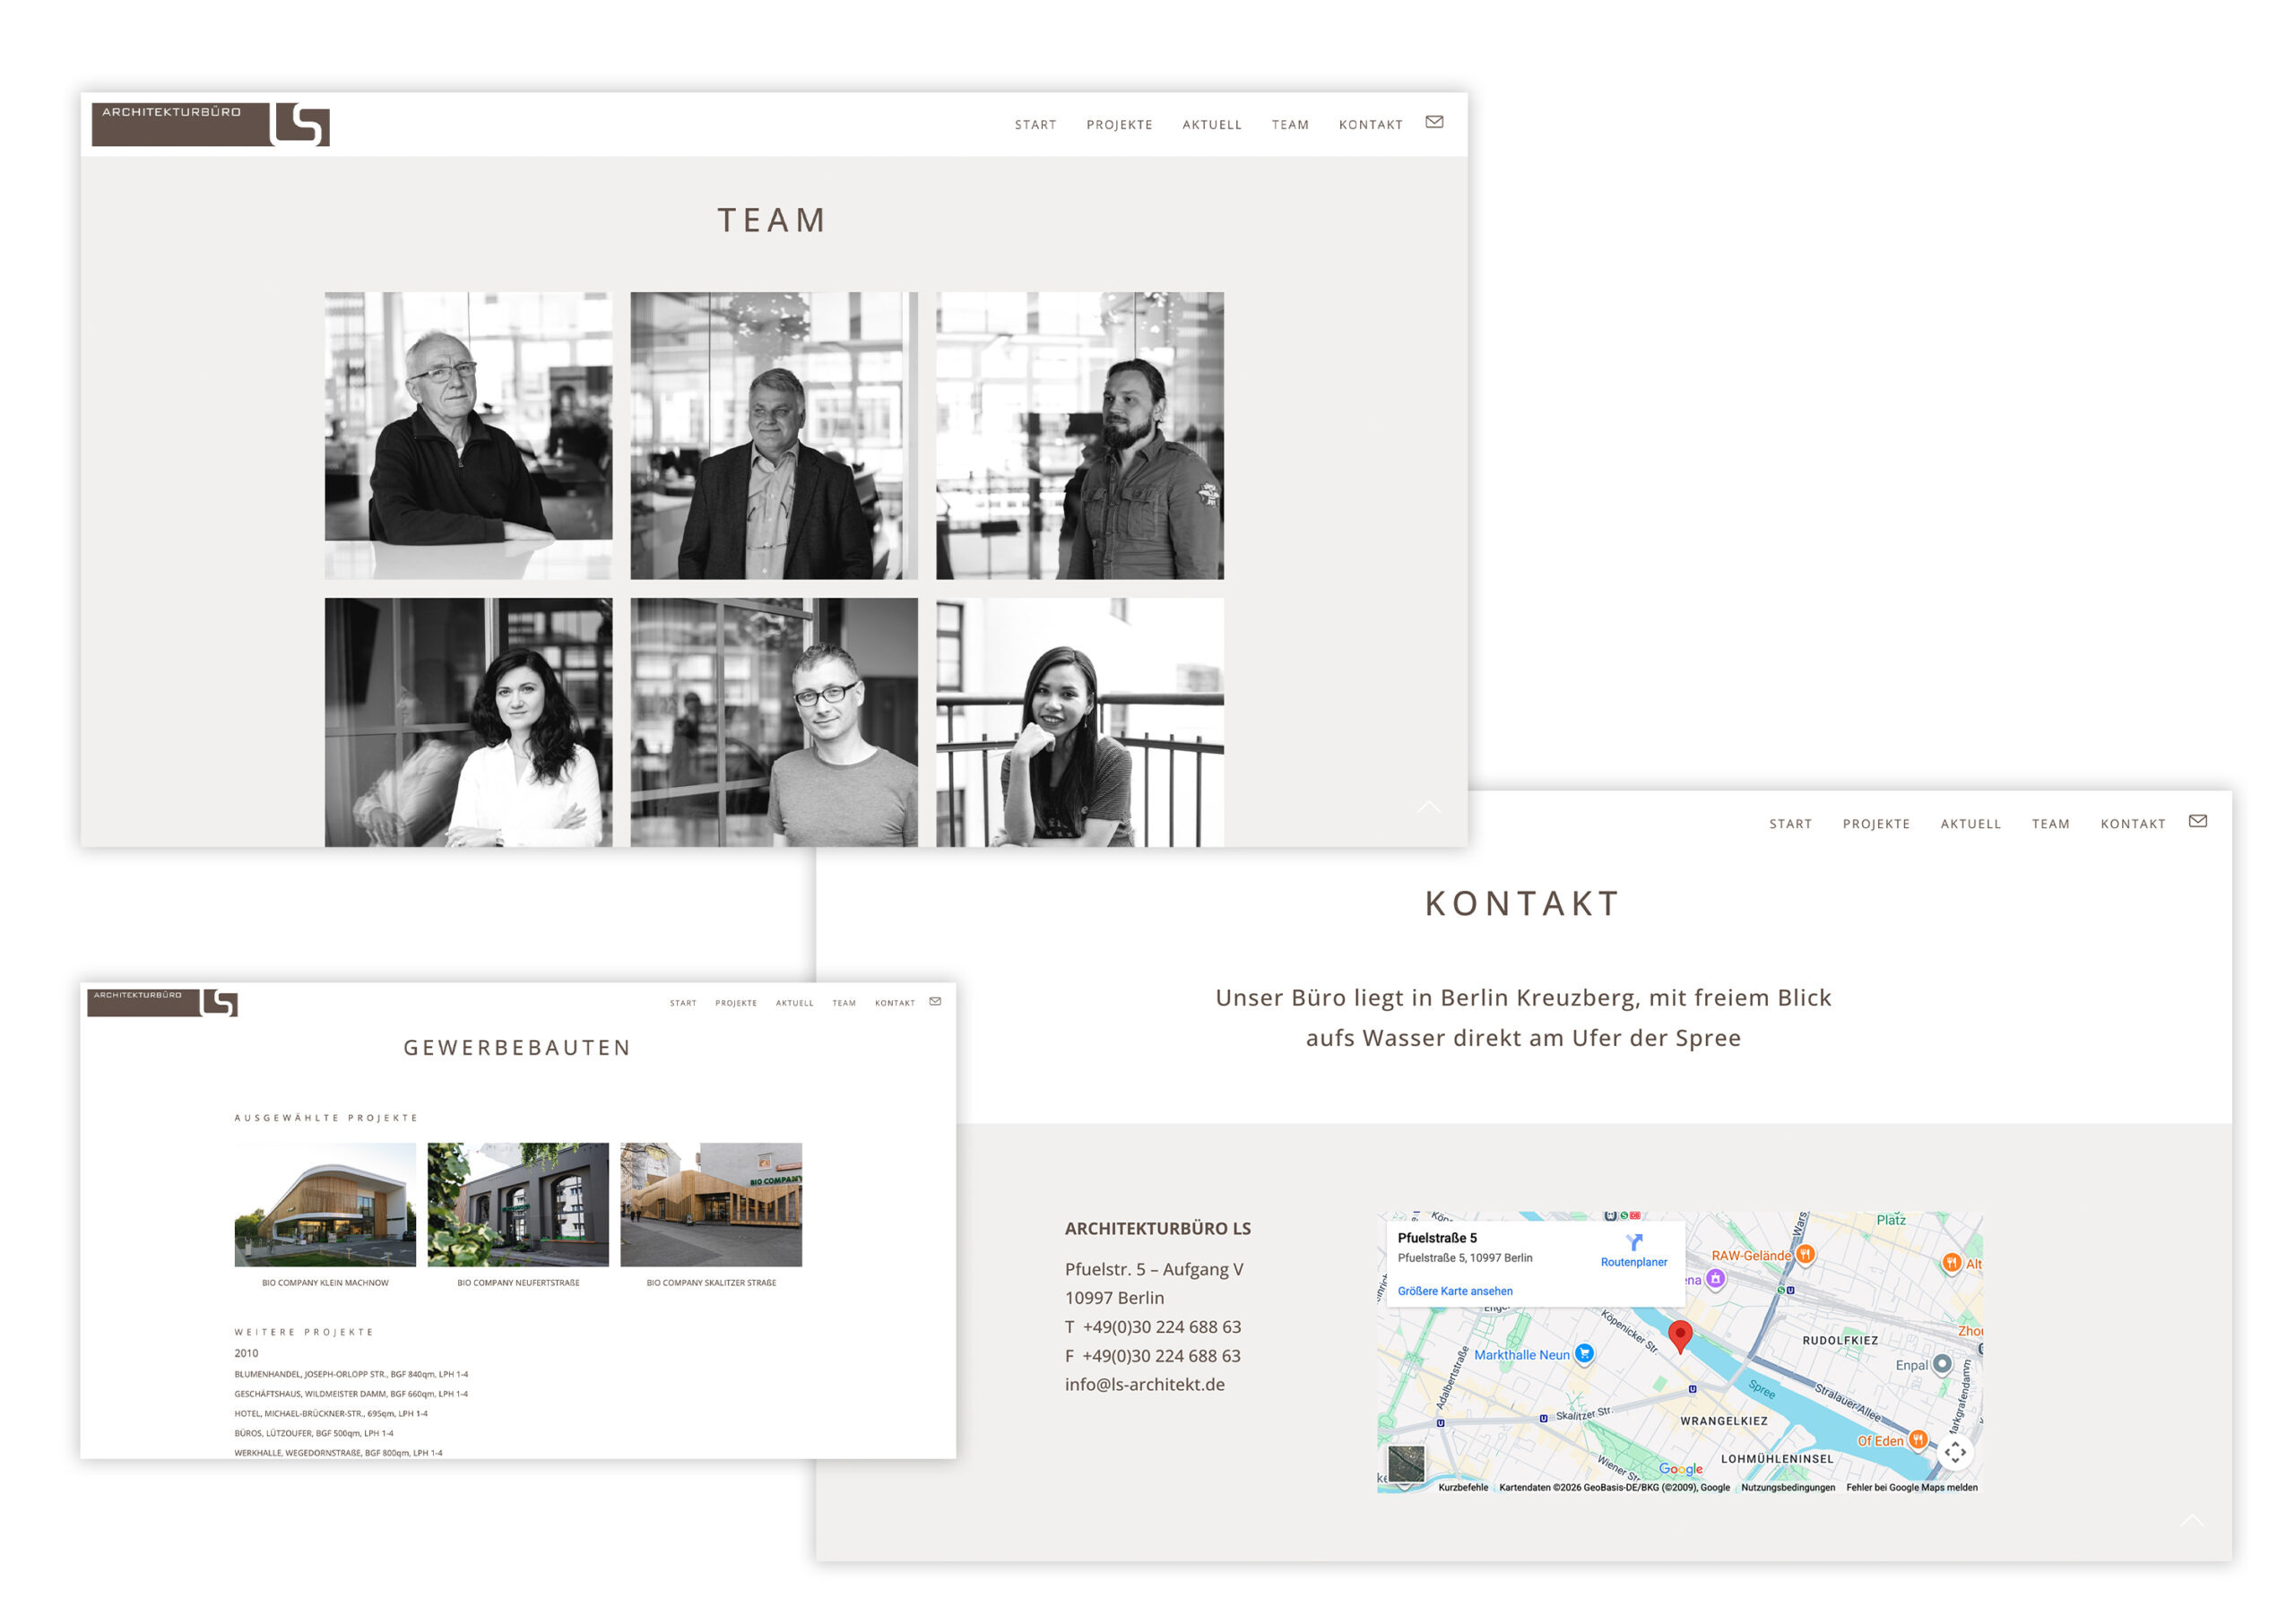
Task: Open 'Größere Karte ansehen' link
Action: pyautogui.click(x=1454, y=1291)
